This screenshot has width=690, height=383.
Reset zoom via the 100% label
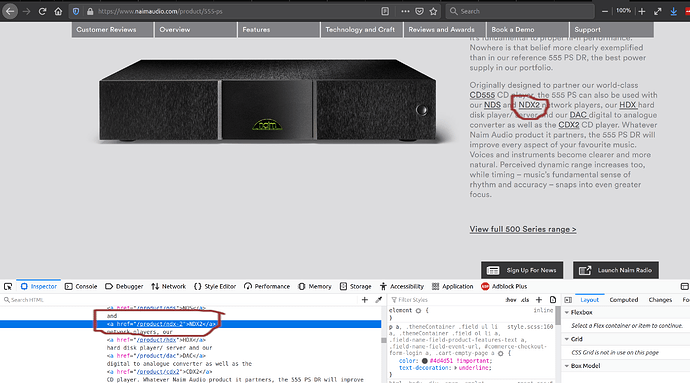(623, 11)
